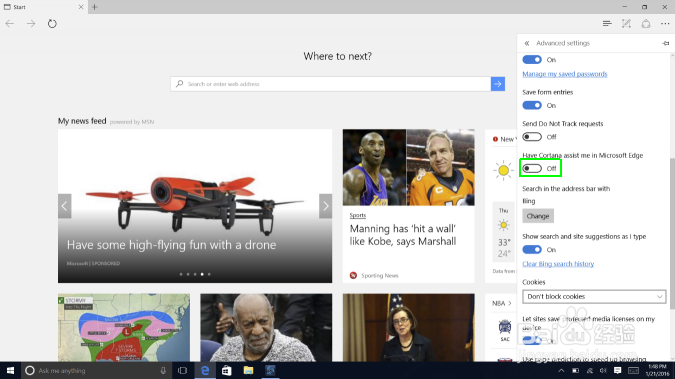
Task: Open File Explorer from the taskbar
Action: [248, 370]
